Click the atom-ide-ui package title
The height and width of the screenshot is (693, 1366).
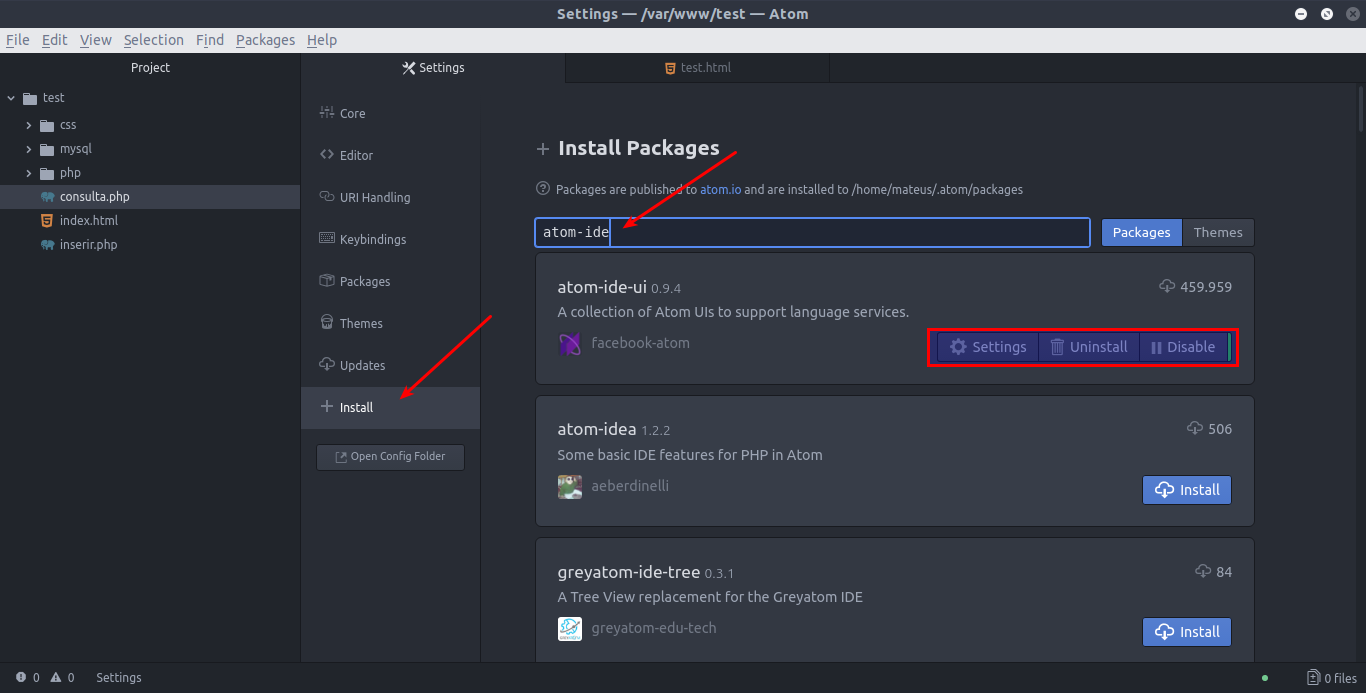coord(602,287)
